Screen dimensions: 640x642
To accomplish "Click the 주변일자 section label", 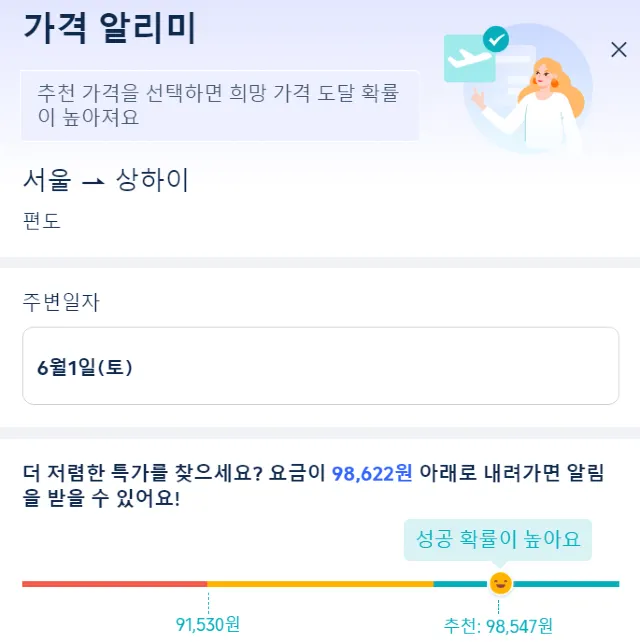I will 61,301.
